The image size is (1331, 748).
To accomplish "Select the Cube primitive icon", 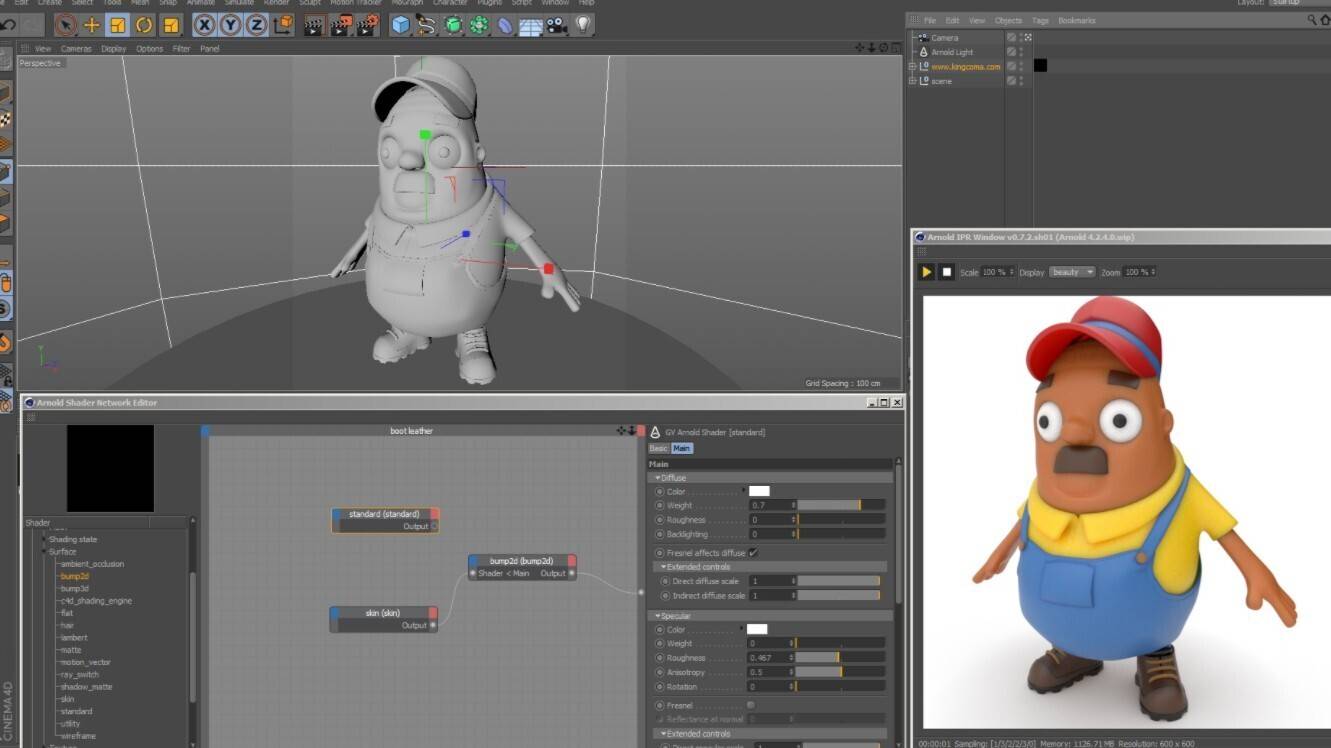I will [400, 25].
